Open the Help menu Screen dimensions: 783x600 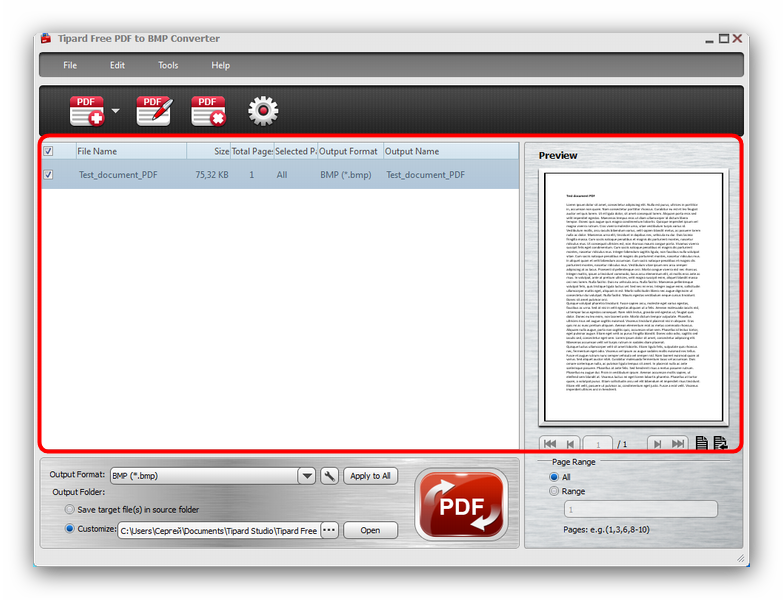(x=220, y=65)
